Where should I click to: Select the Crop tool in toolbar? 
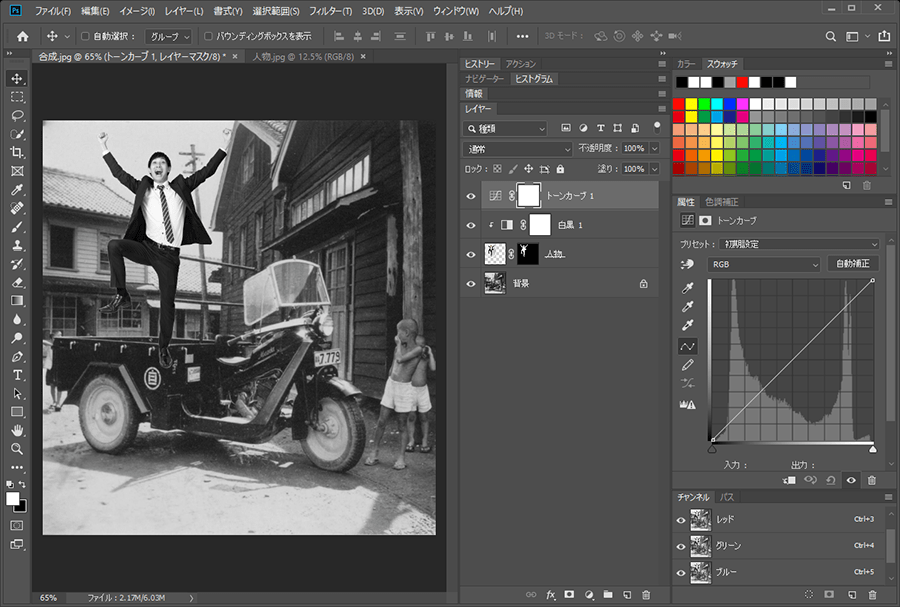tap(17, 152)
